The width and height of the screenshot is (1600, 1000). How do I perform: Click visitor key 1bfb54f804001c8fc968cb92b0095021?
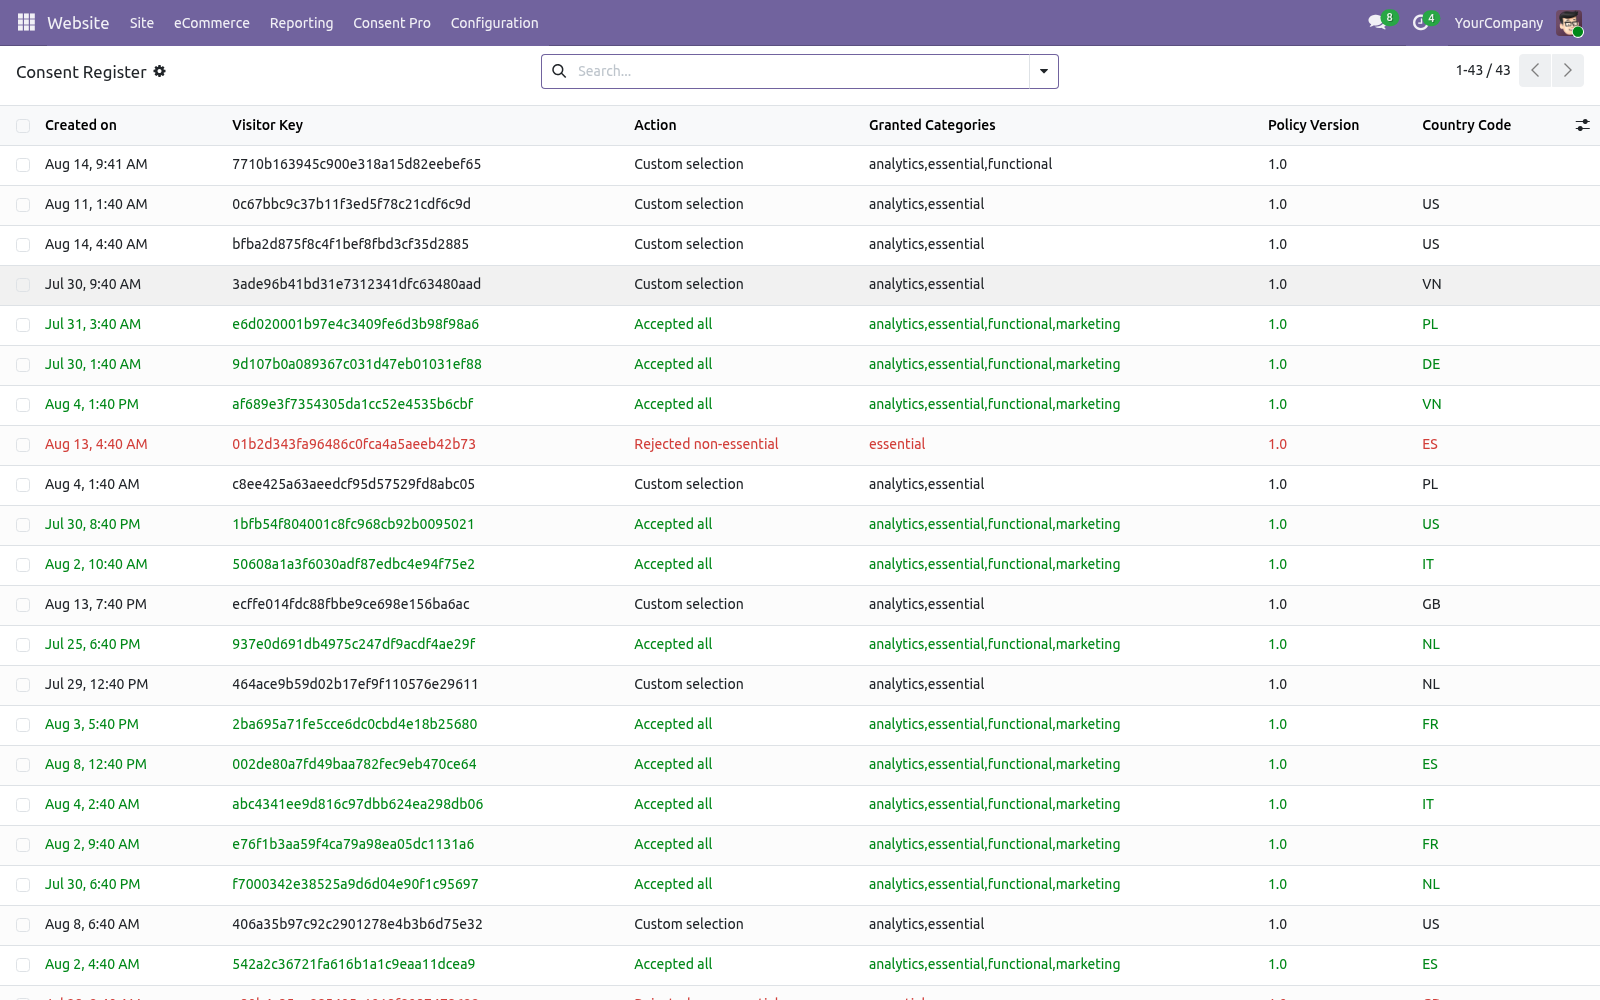pyautogui.click(x=353, y=524)
